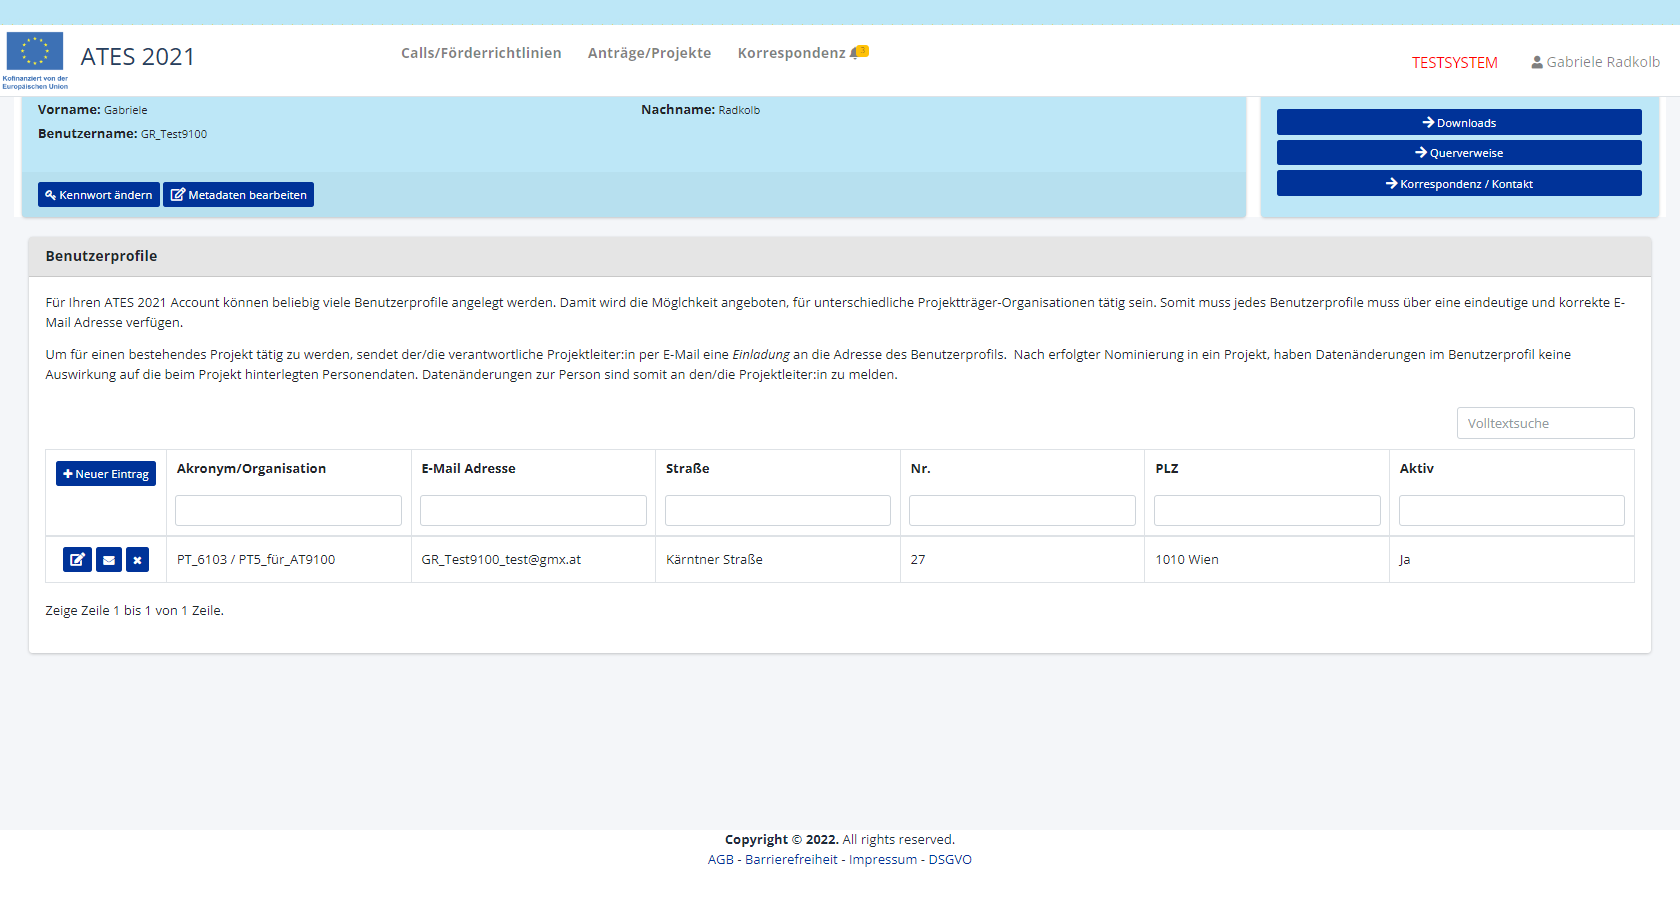1680x907 pixels.
Task: Open Querverweise section
Action: coord(1459,153)
